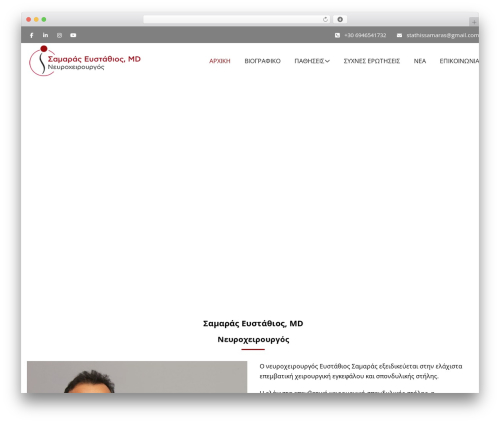Go to ΑΡΧΙΚΗ menu item

tap(220, 61)
